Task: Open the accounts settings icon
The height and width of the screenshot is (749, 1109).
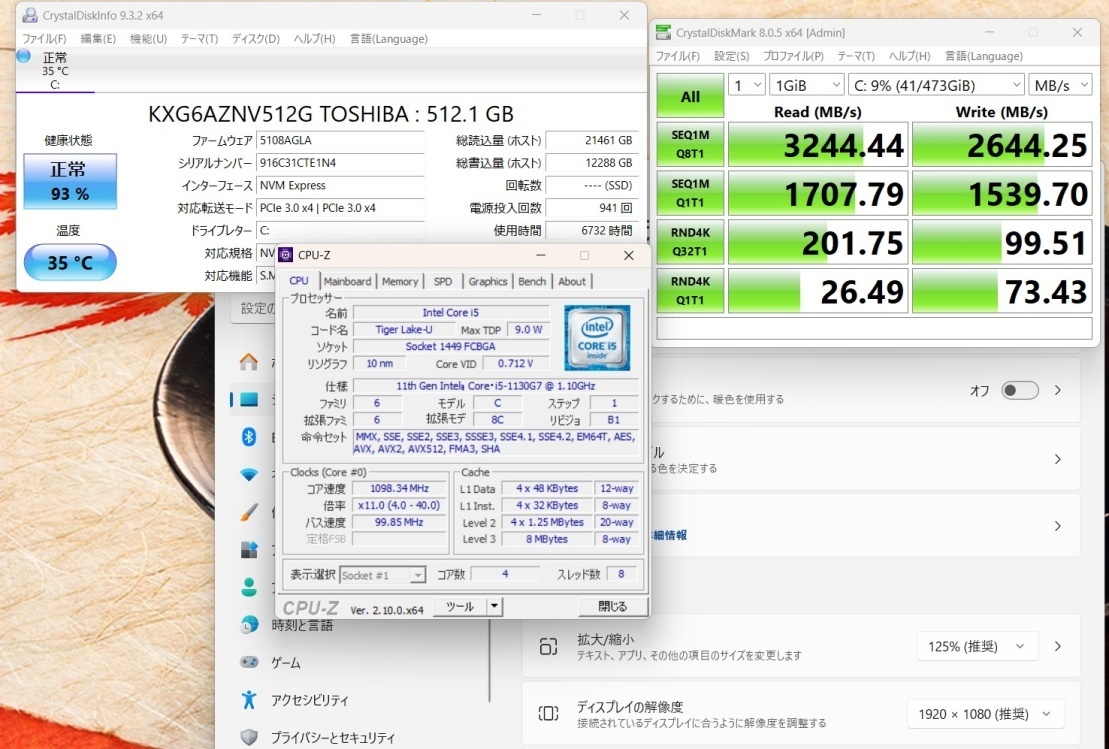Action: [x=247, y=587]
